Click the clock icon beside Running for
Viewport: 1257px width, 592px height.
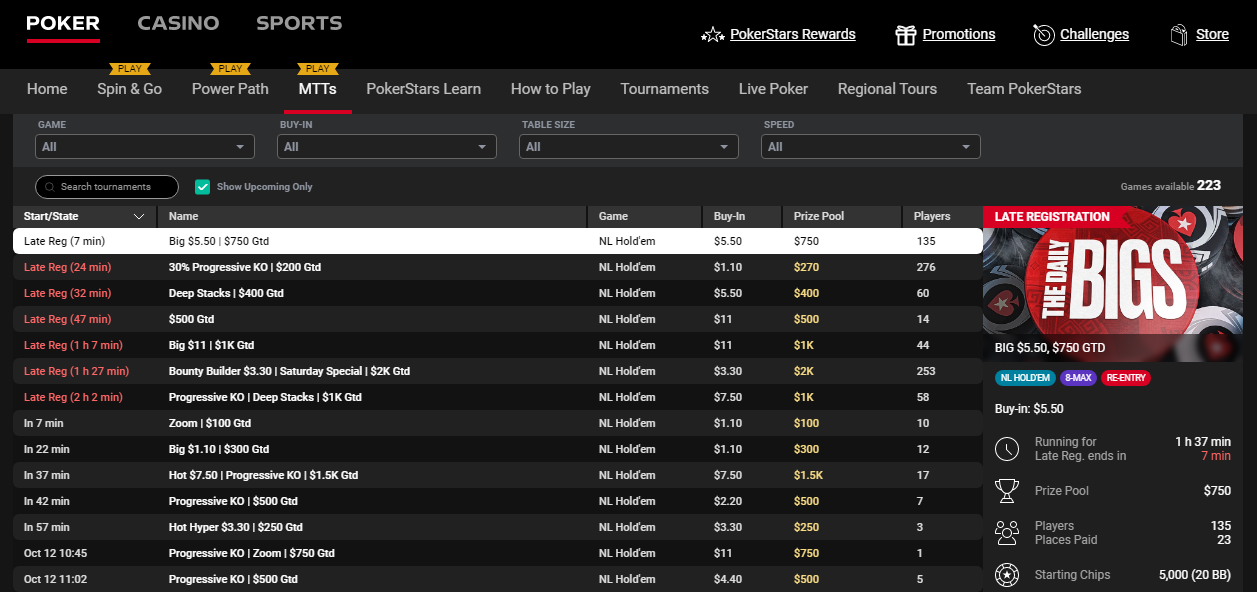(1007, 449)
